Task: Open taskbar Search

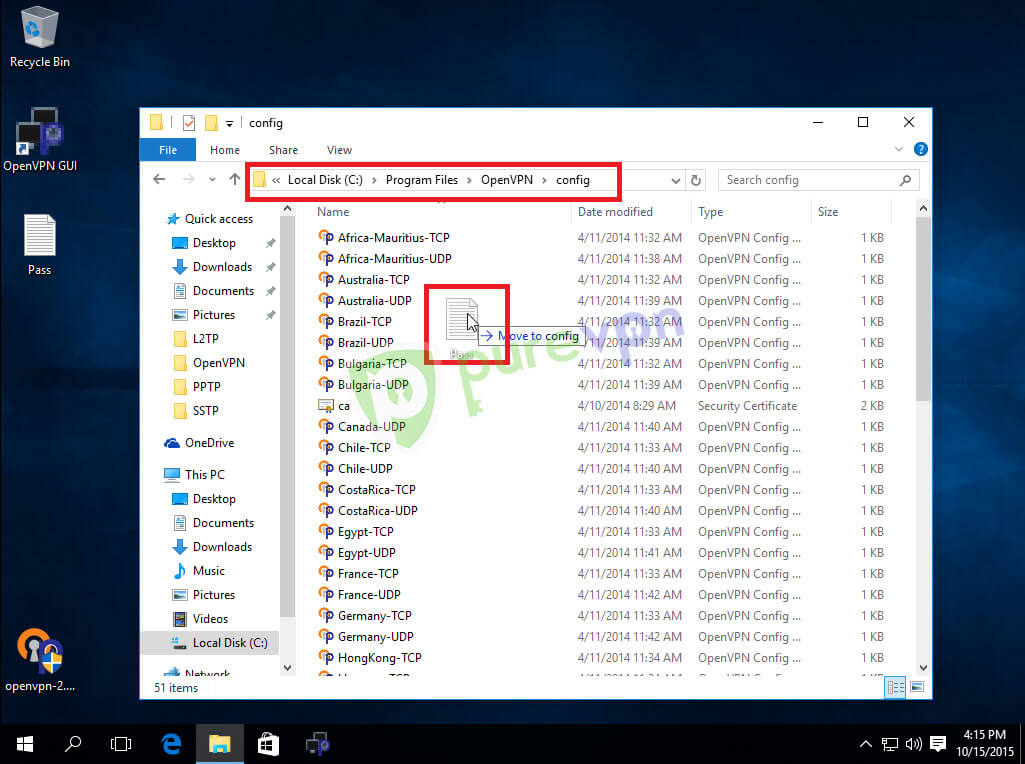Action: (73, 744)
